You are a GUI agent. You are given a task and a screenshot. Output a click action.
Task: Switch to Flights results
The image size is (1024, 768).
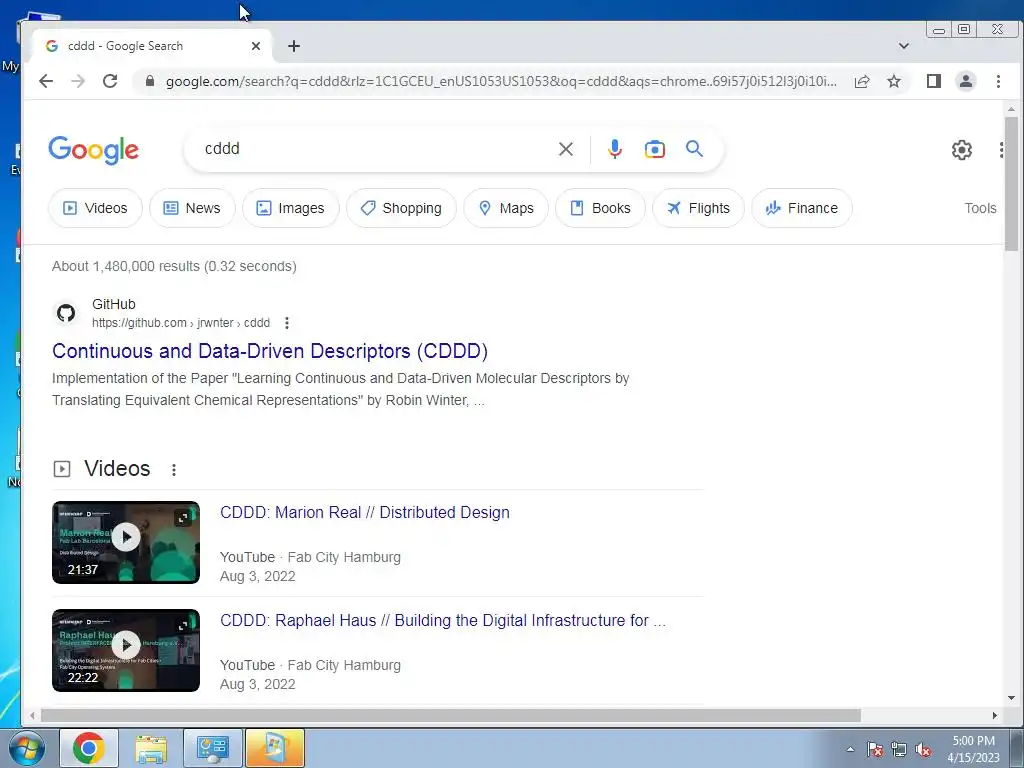[x=698, y=208]
